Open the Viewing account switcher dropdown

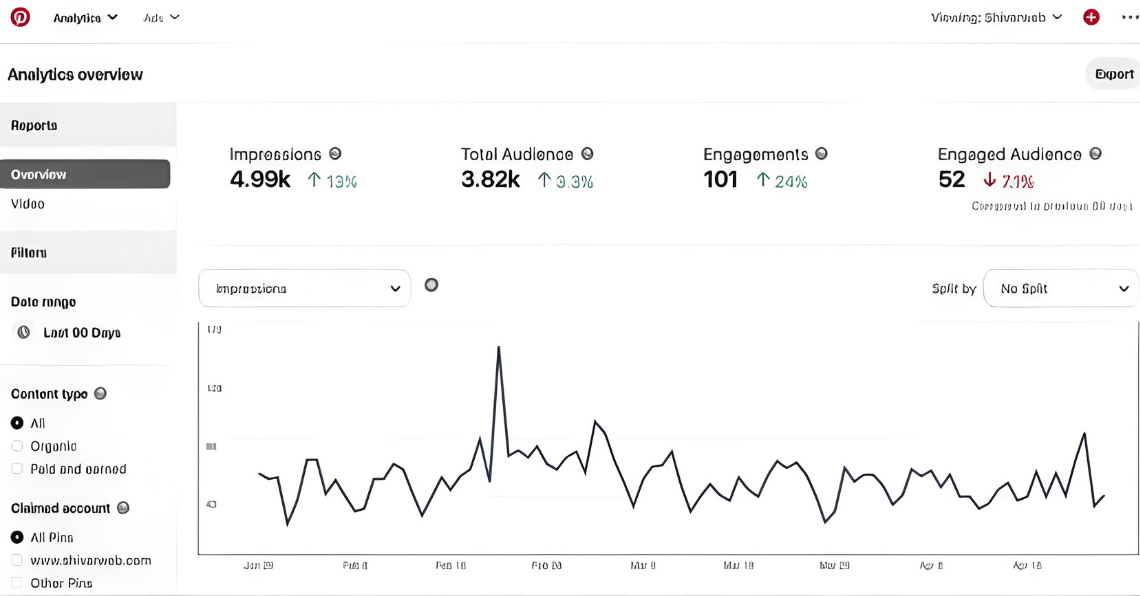coord(996,17)
